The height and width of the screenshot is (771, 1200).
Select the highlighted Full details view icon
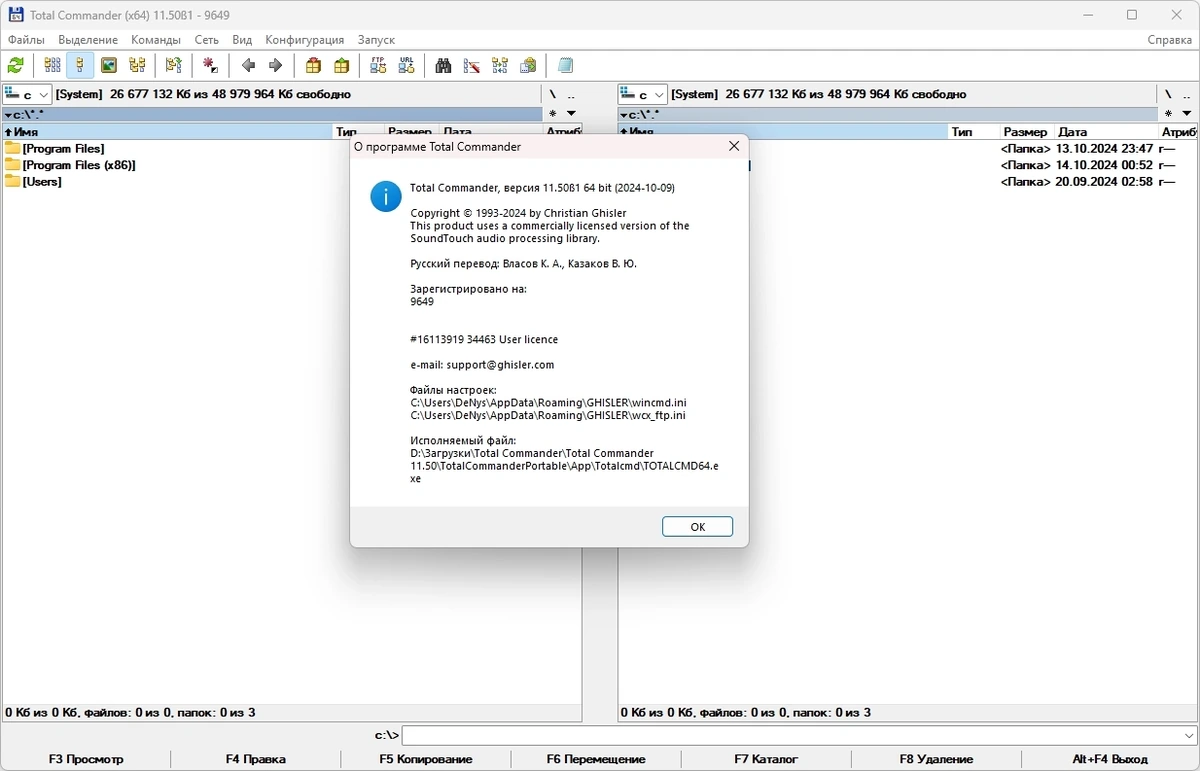click(x=80, y=66)
